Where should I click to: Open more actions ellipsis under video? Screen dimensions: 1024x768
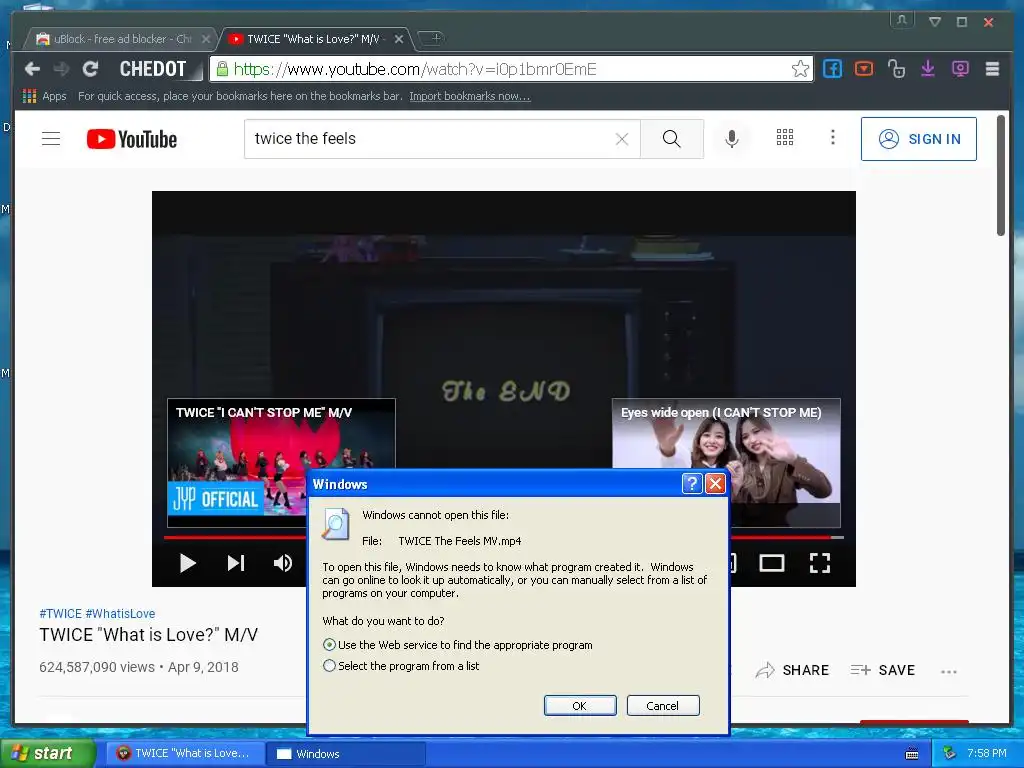pyautogui.click(x=948, y=671)
